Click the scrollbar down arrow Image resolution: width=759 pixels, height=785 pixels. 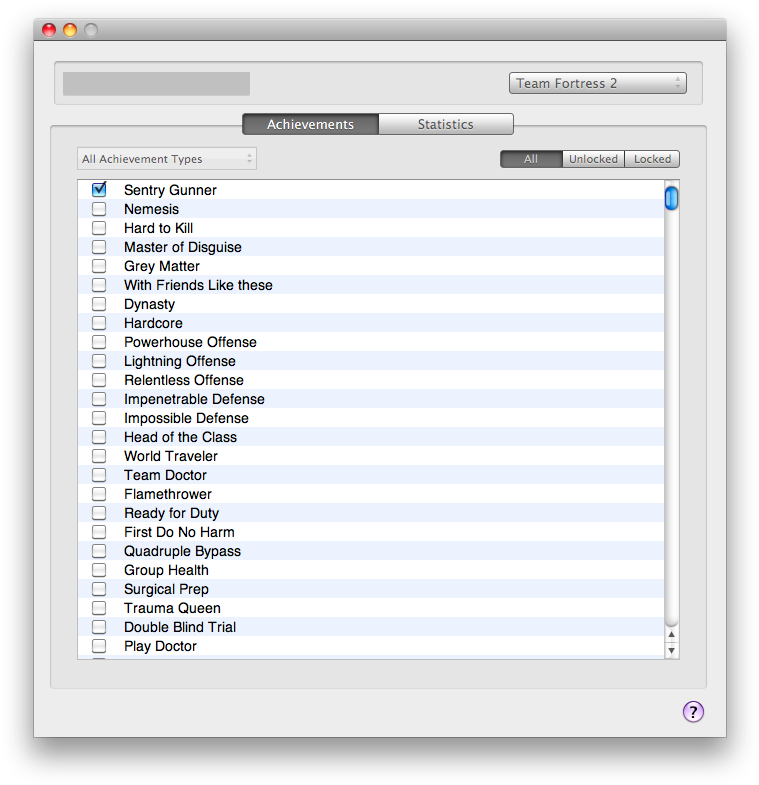pyautogui.click(x=671, y=650)
